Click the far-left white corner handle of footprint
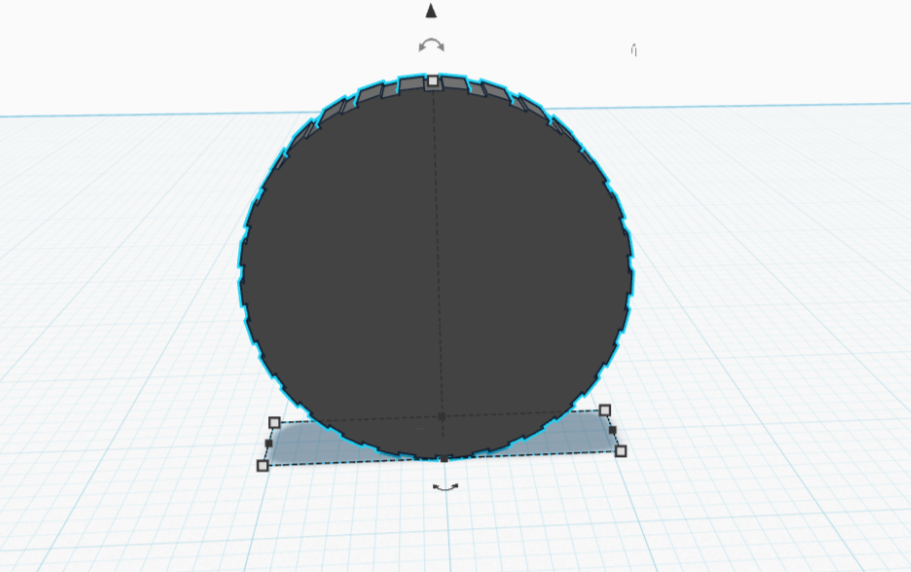 click(x=275, y=422)
